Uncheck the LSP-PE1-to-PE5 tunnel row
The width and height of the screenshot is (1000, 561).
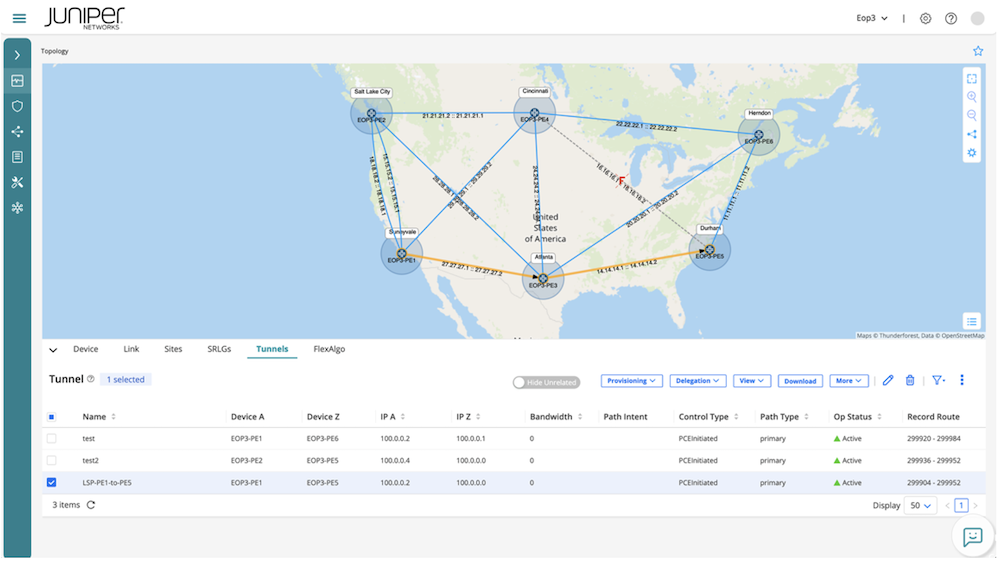[52, 483]
